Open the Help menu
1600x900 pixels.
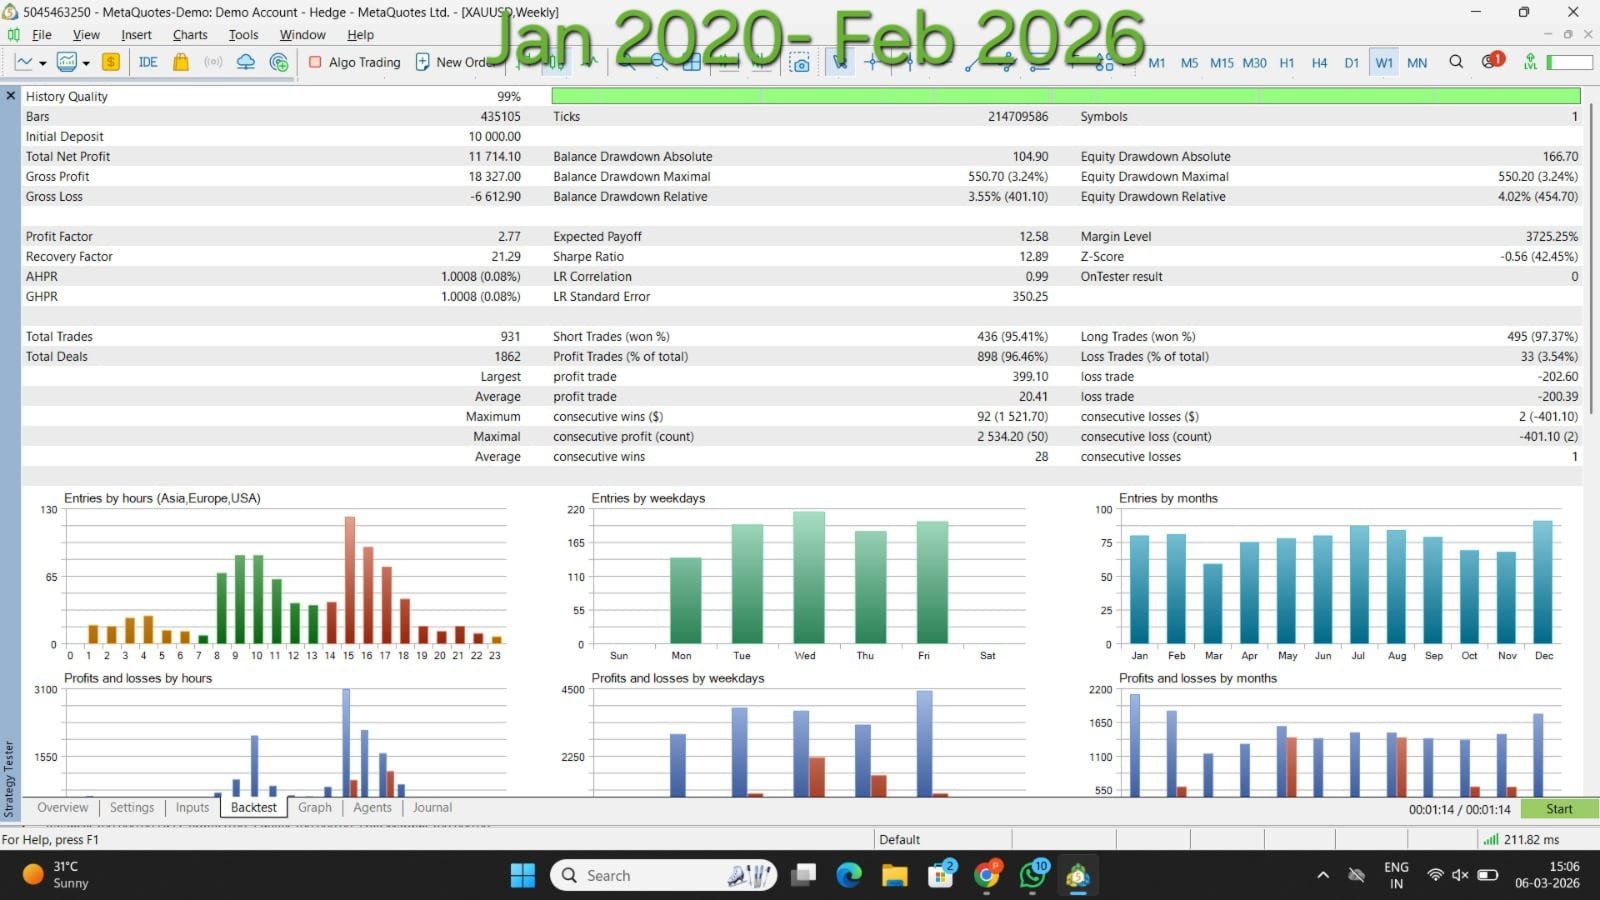click(x=360, y=35)
